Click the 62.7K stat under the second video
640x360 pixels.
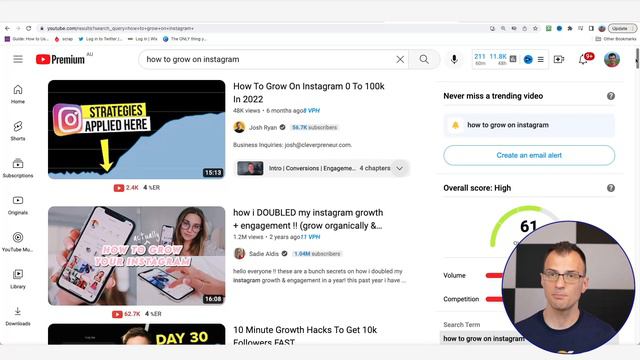pos(126,314)
